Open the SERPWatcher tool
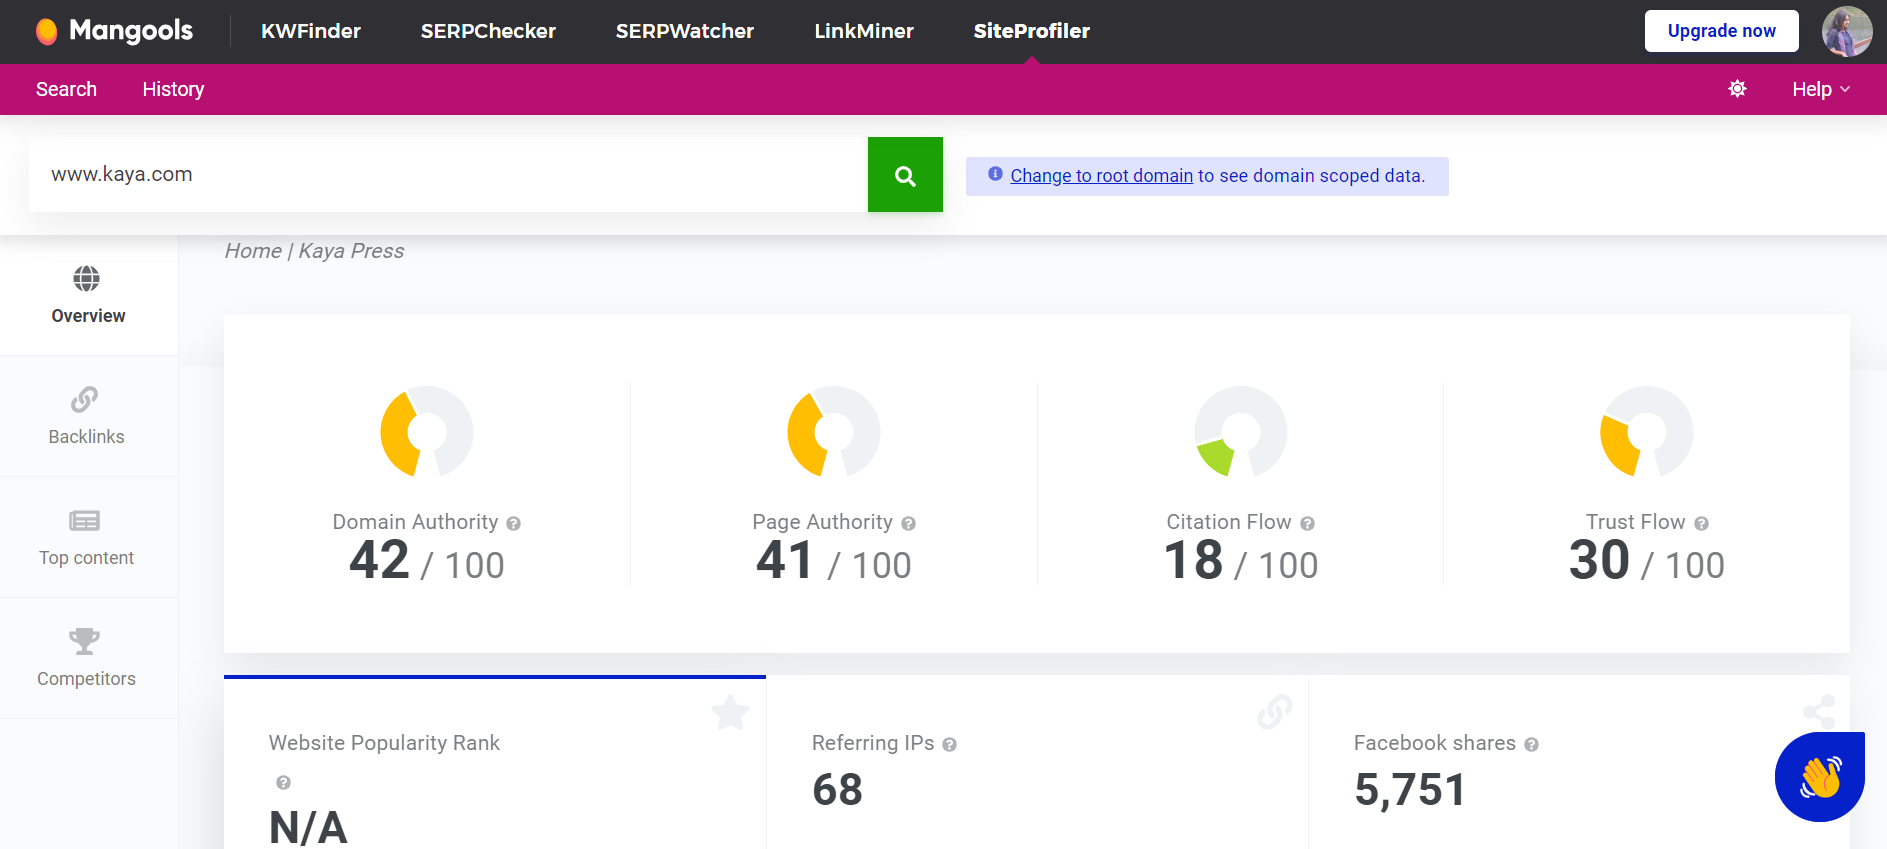This screenshot has height=849, width=1887. [685, 31]
